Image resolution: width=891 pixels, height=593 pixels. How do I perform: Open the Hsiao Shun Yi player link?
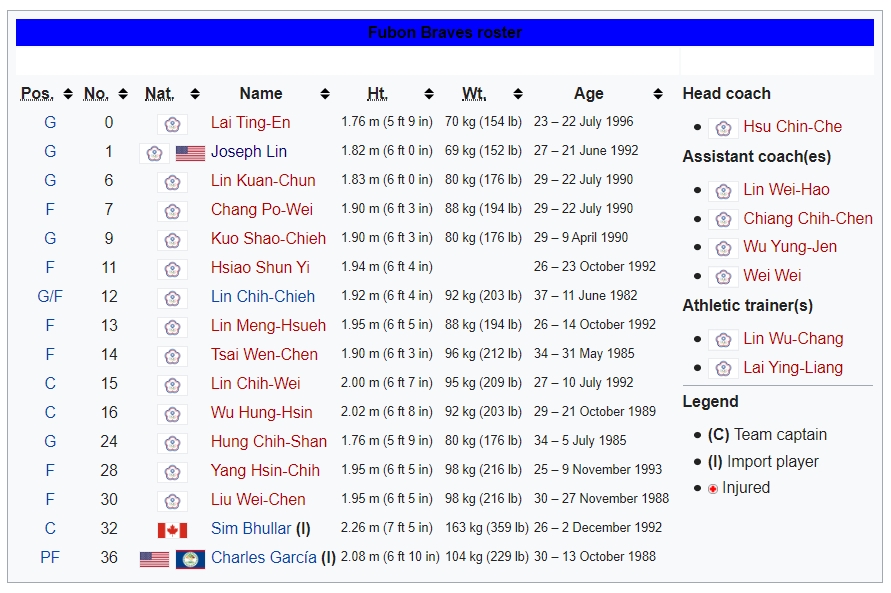(260, 268)
